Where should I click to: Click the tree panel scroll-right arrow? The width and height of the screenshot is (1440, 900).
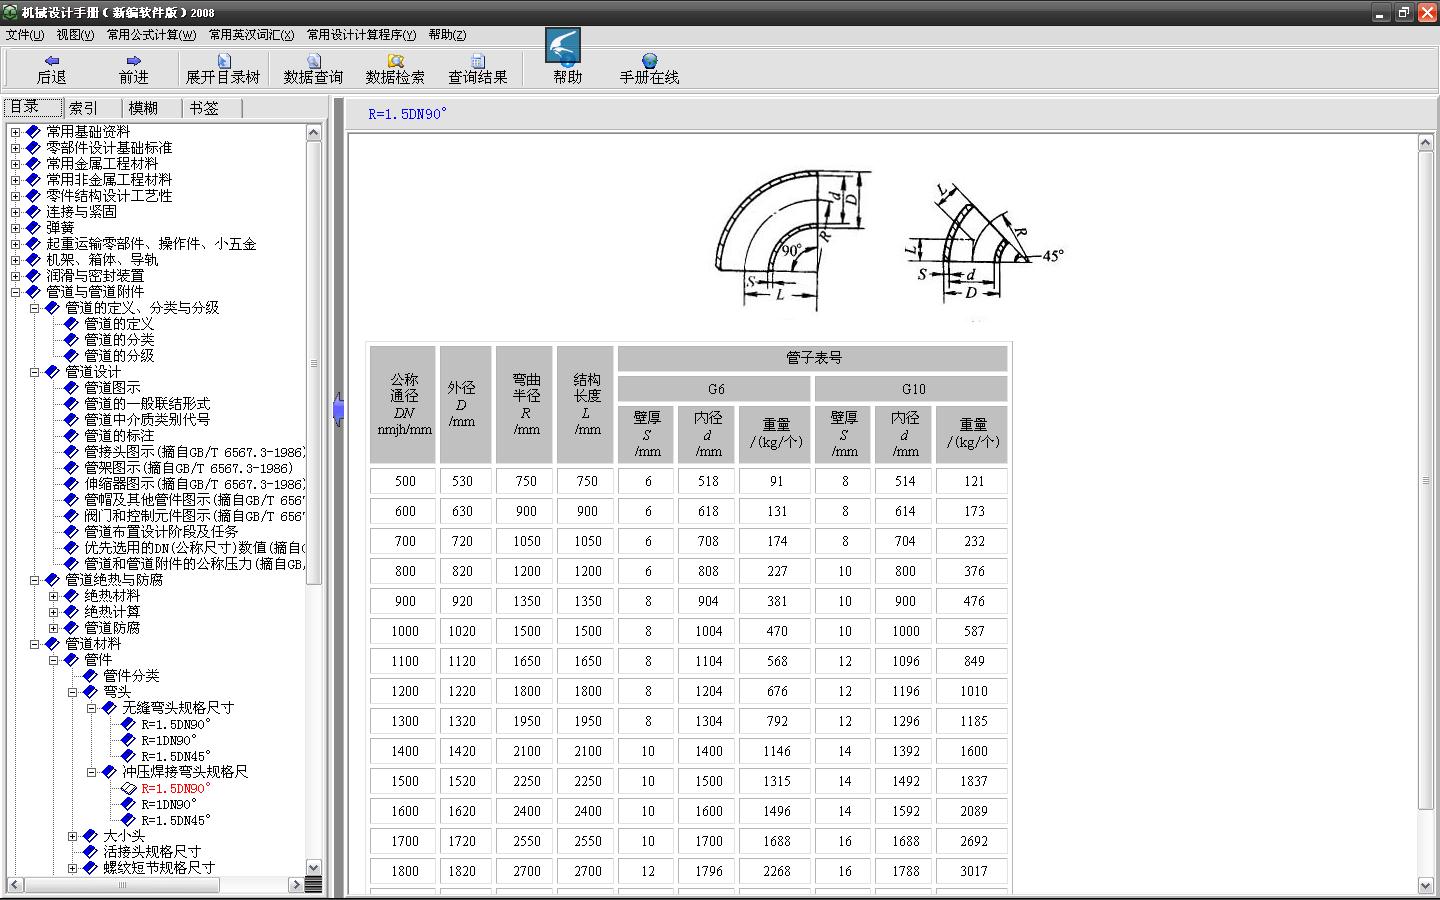296,885
